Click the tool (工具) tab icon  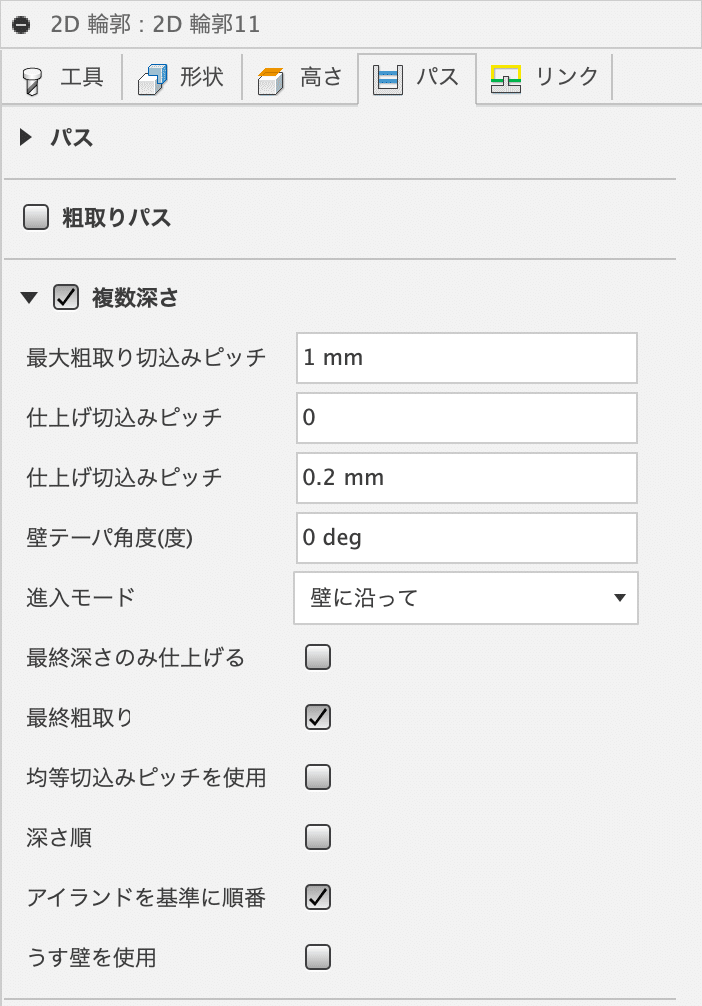coord(32,80)
